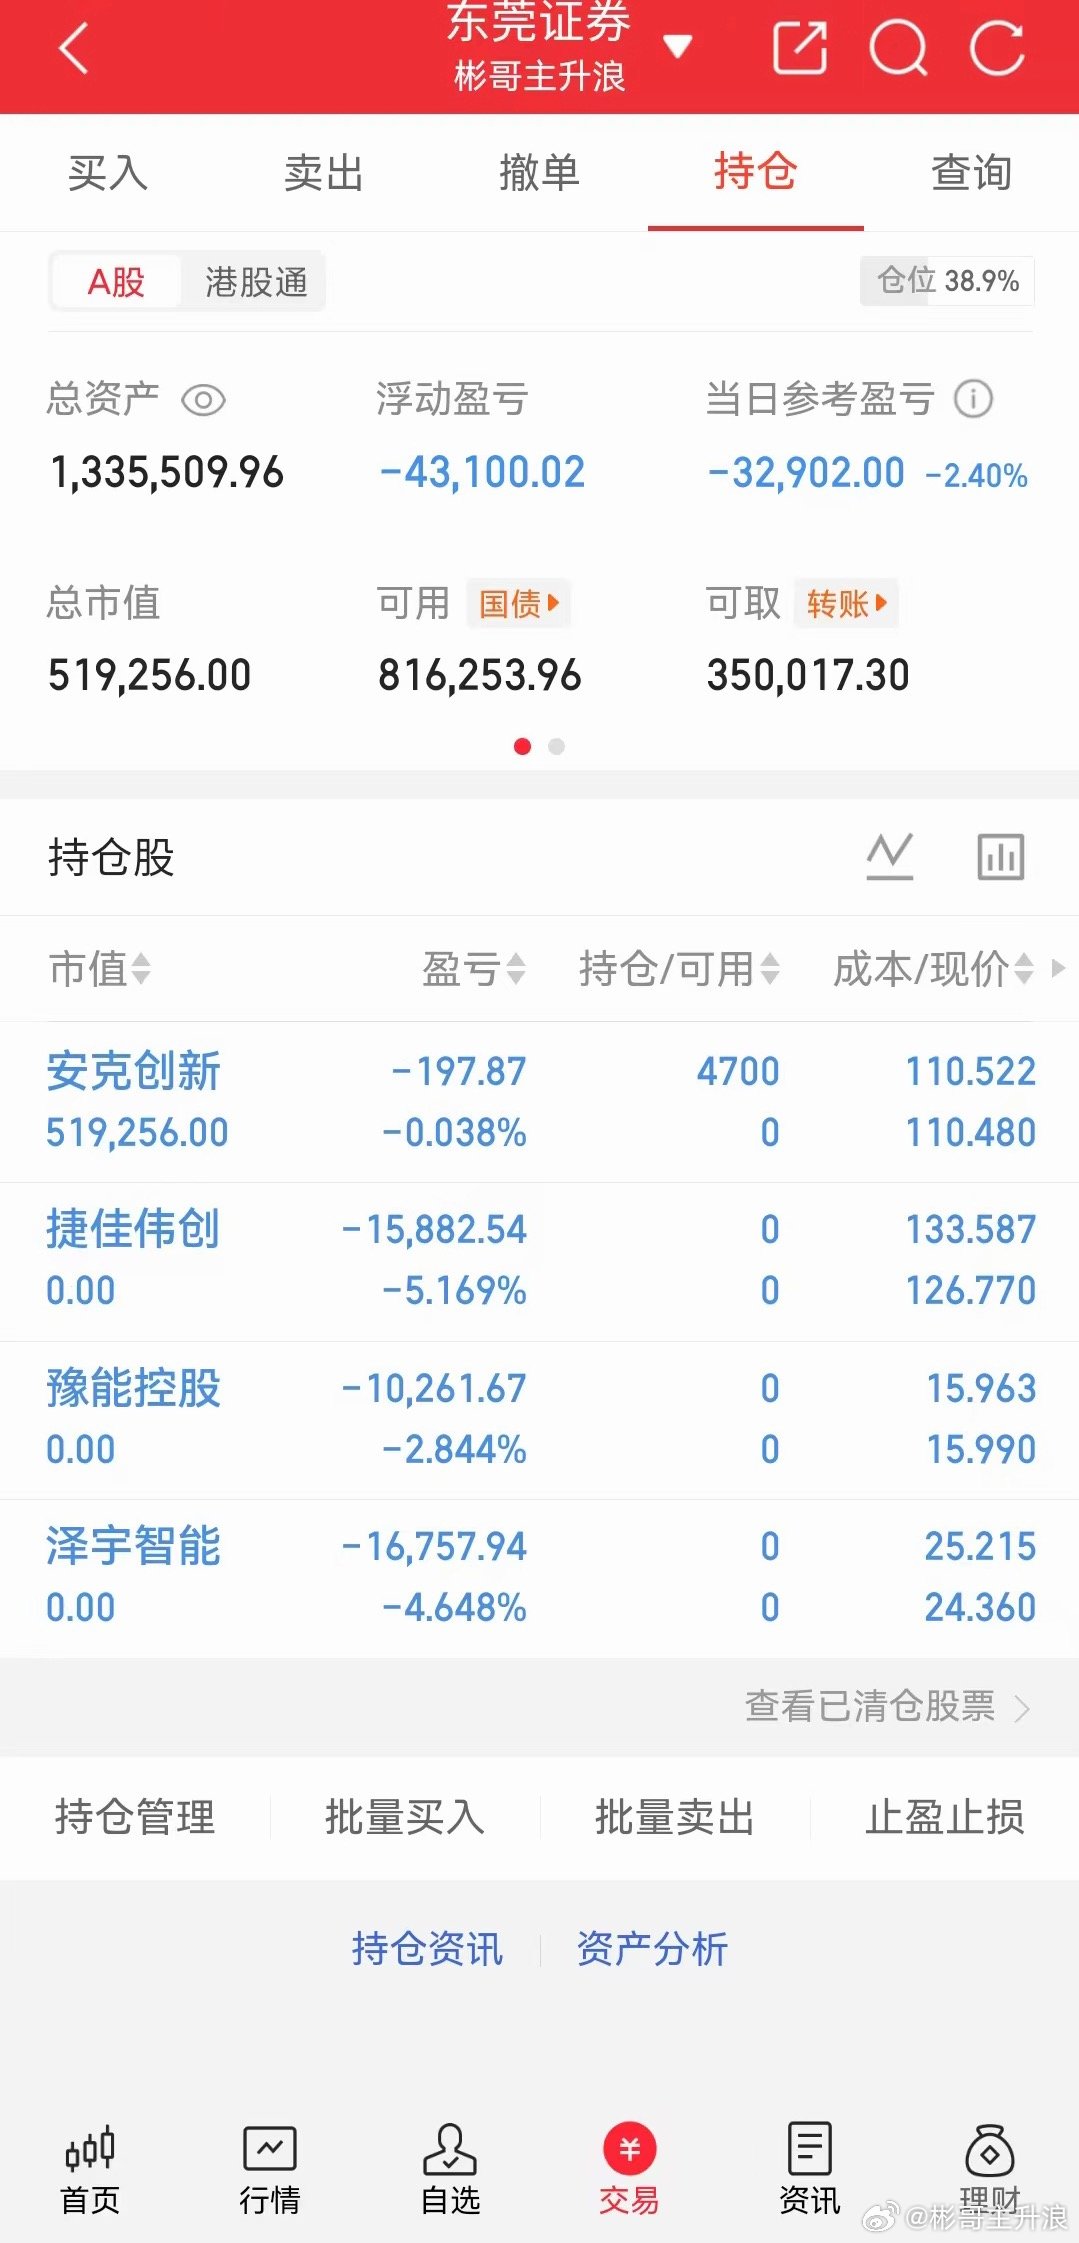Expand the account selector arrow next to 东莞证券

click(x=678, y=46)
